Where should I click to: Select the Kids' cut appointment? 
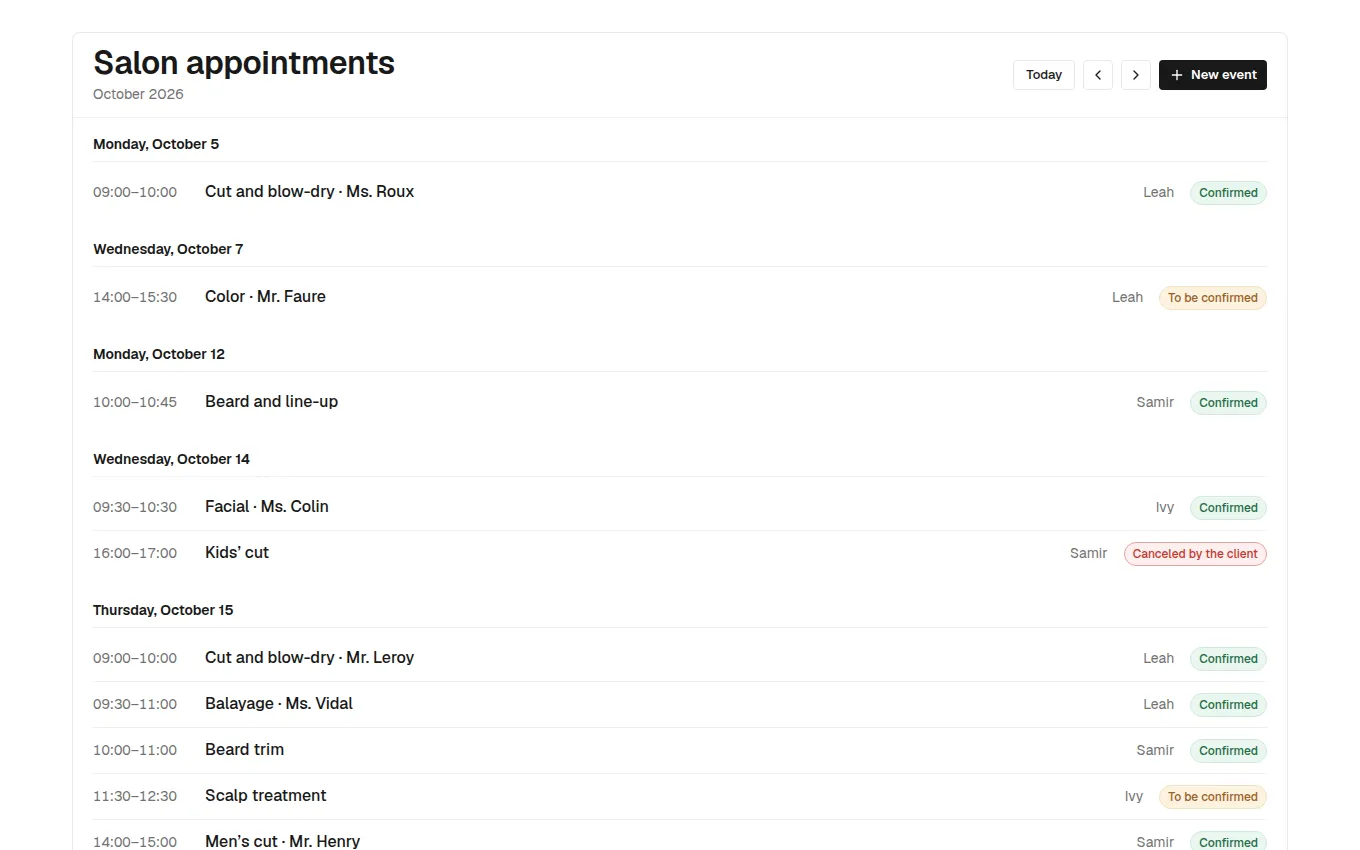pos(680,553)
